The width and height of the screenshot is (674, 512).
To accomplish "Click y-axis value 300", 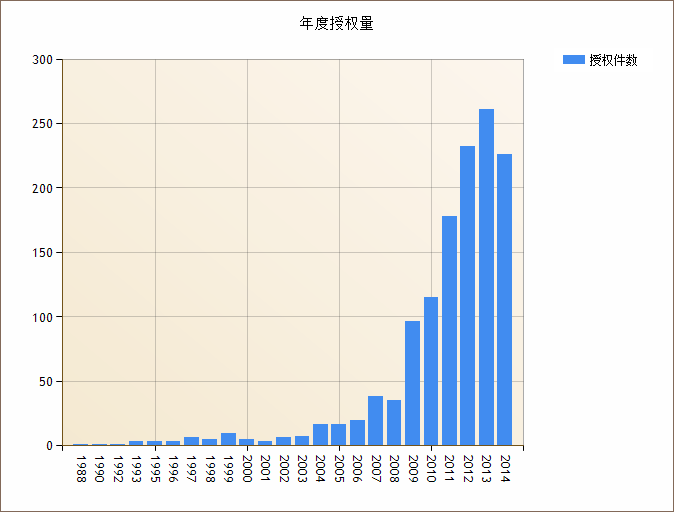I will coord(43,60).
